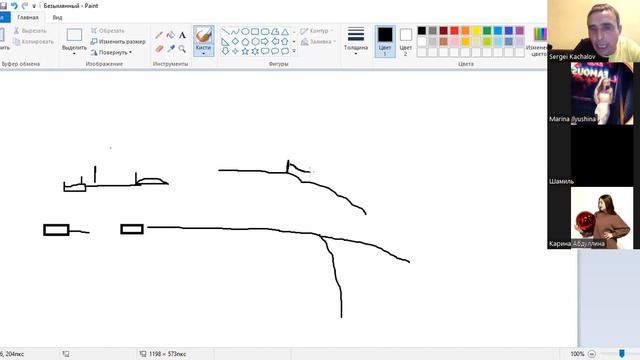Choose the Down arrow shape
The width and height of the screenshot is (640, 360).
click(225, 51)
